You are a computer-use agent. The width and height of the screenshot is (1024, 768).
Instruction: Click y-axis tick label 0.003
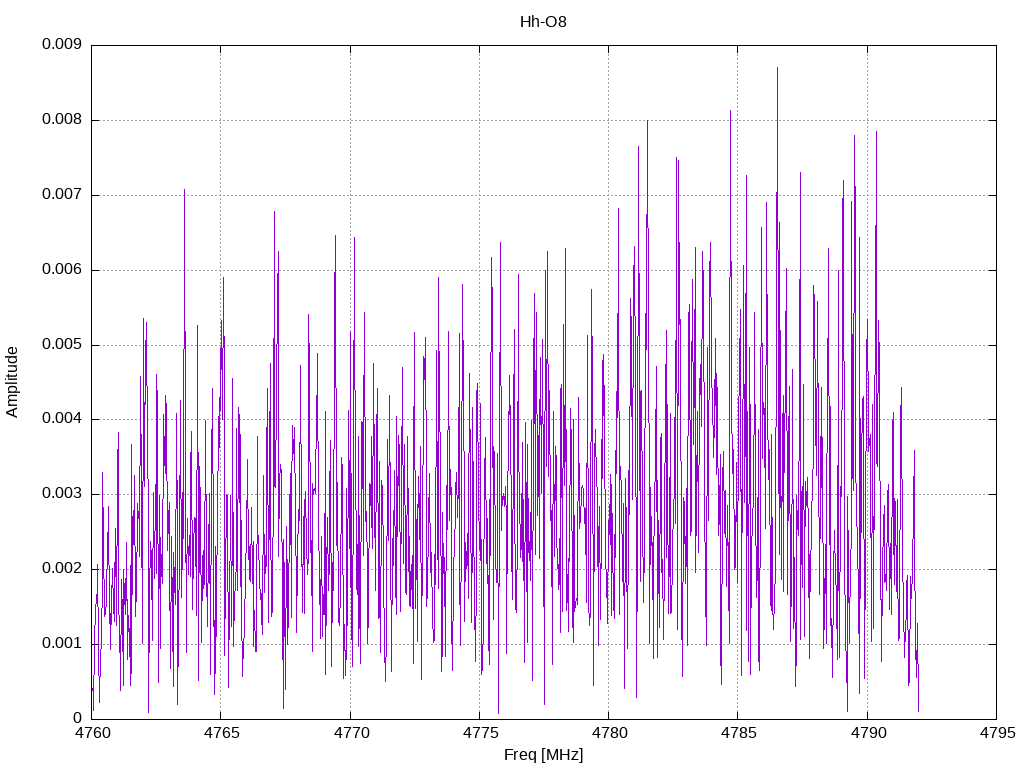[x=62, y=494]
